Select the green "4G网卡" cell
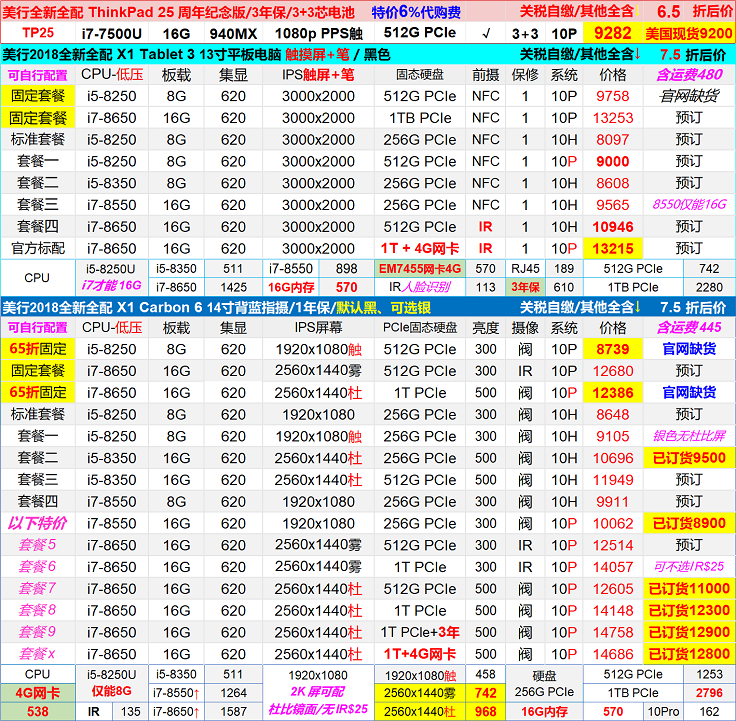The height and width of the screenshot is (721, 736). pyautogui.click(x=38, y=693)
